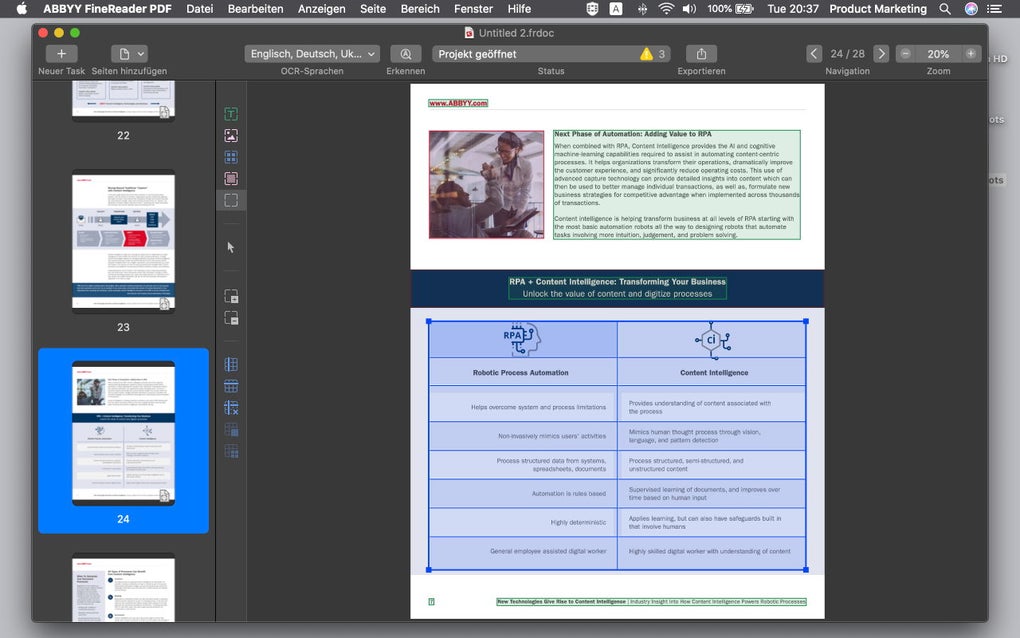Open the Bereich menu
Image resolution: width=1020 pixels, height=638 pixels.
(x=420, y=9)
